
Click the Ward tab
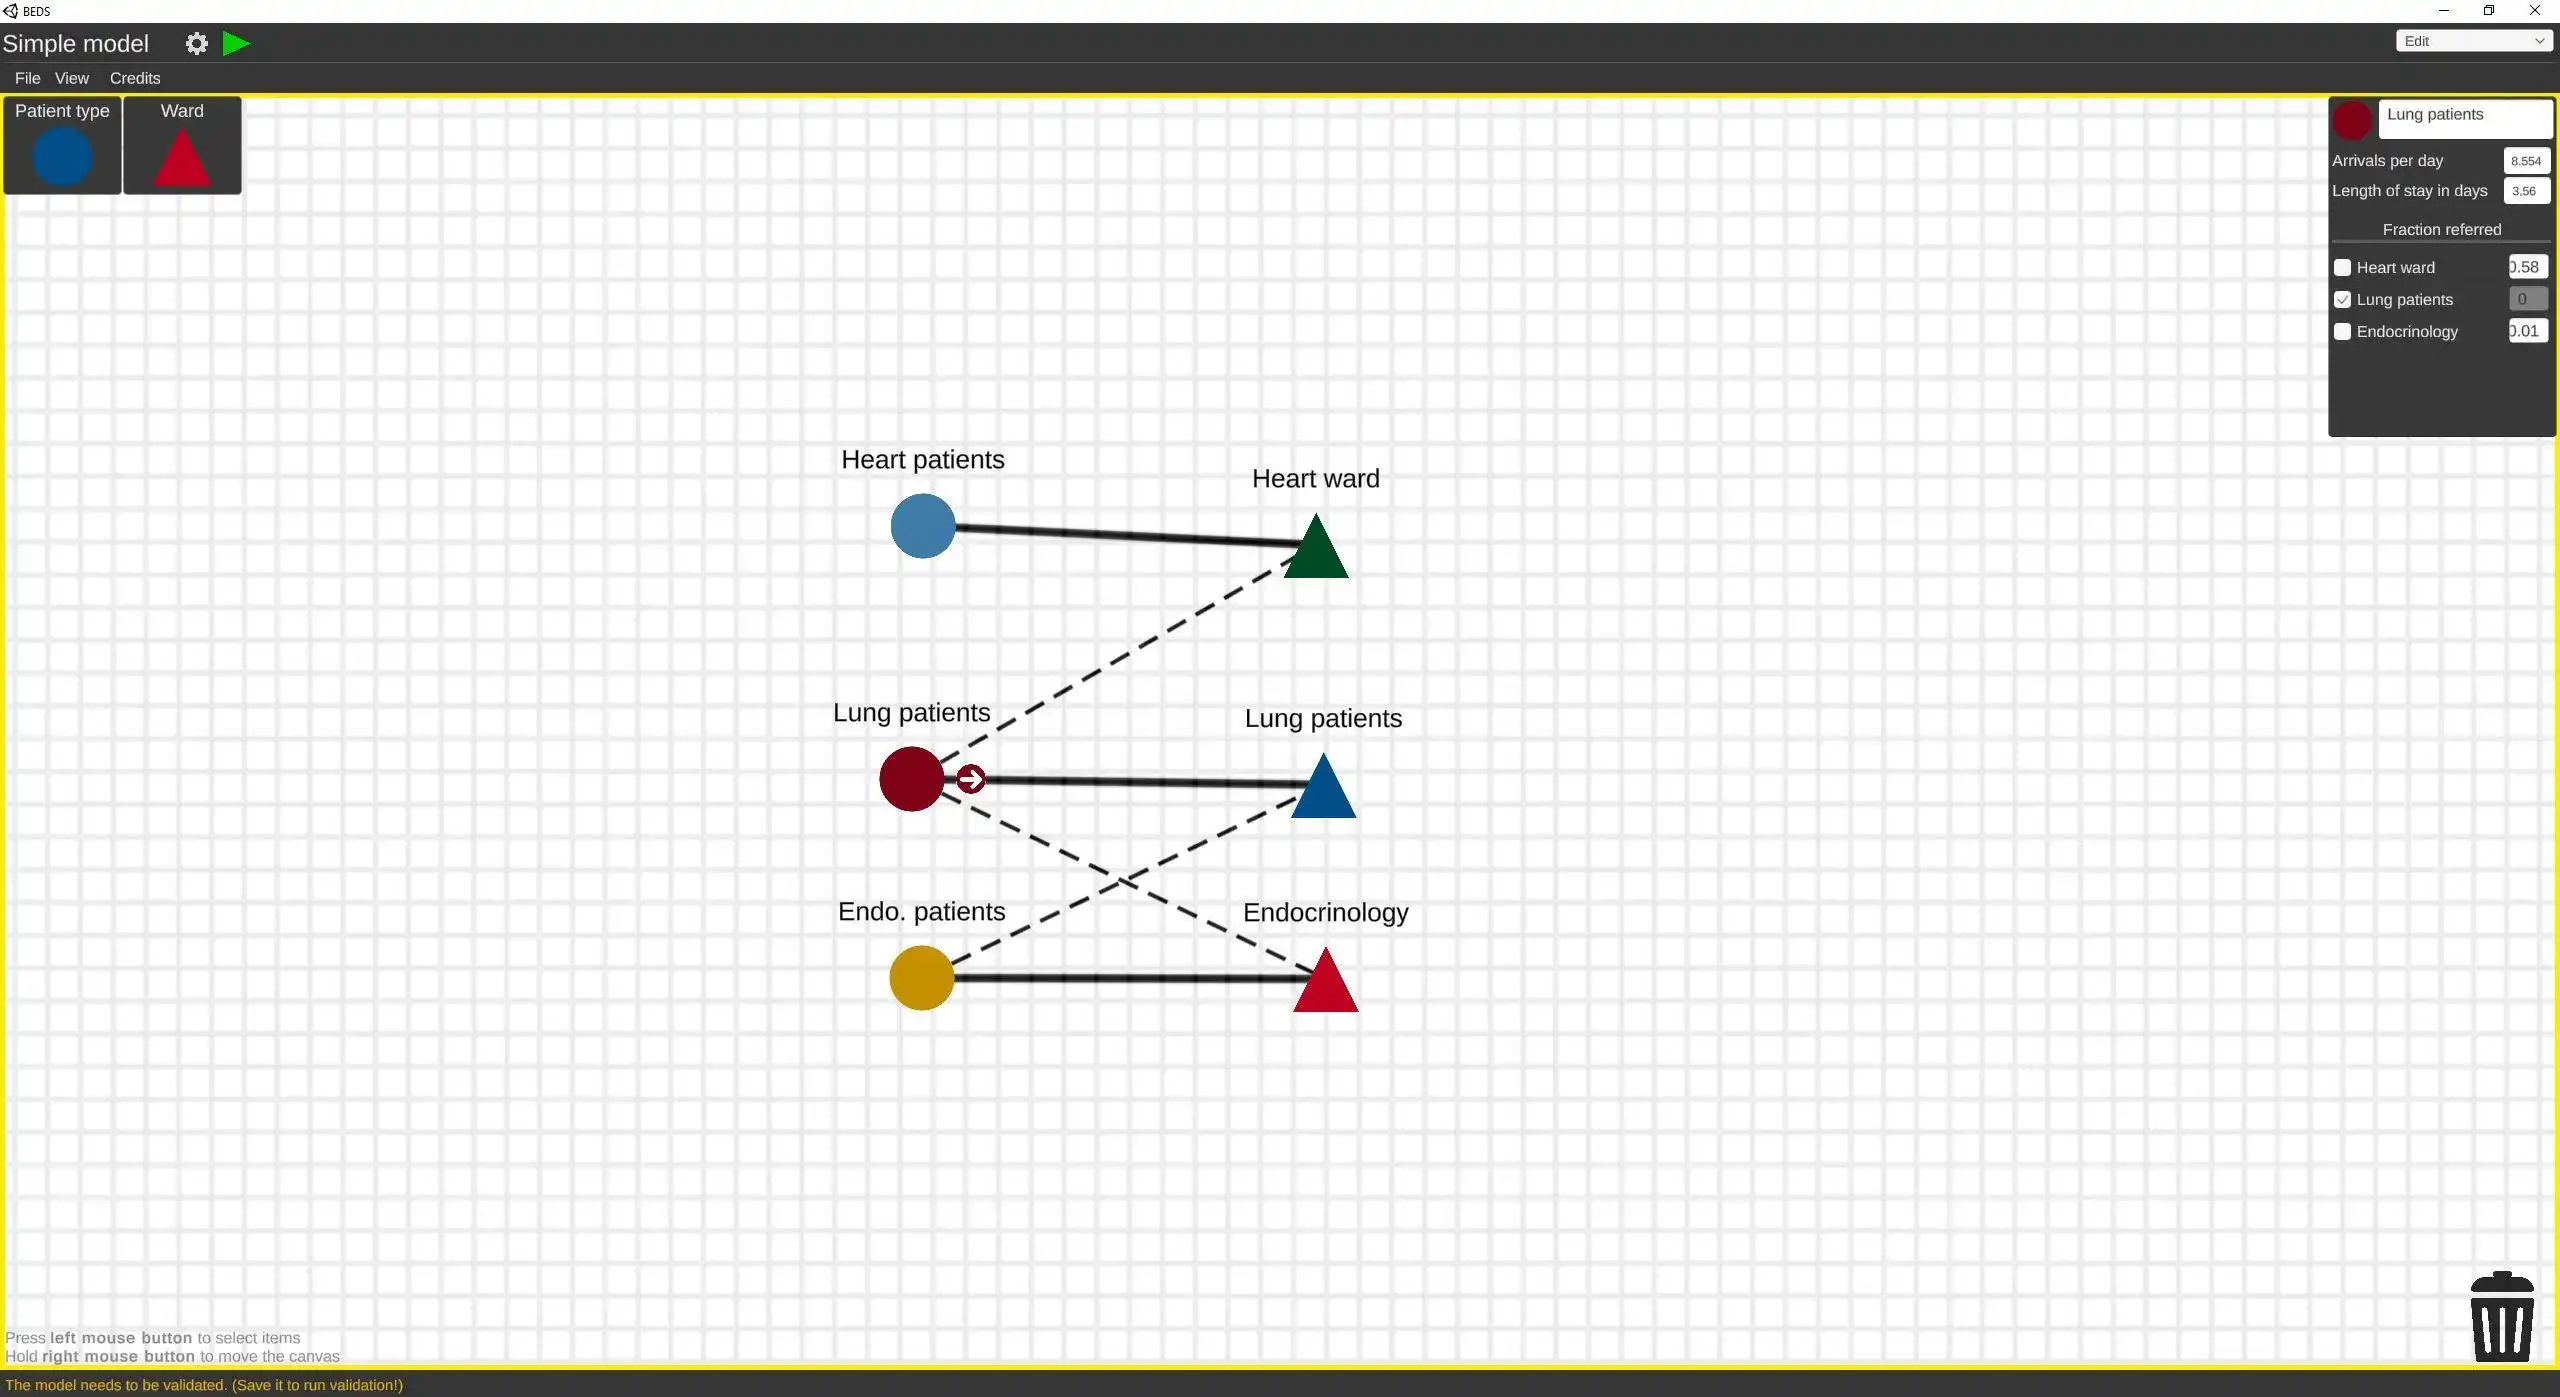[181, 145]
